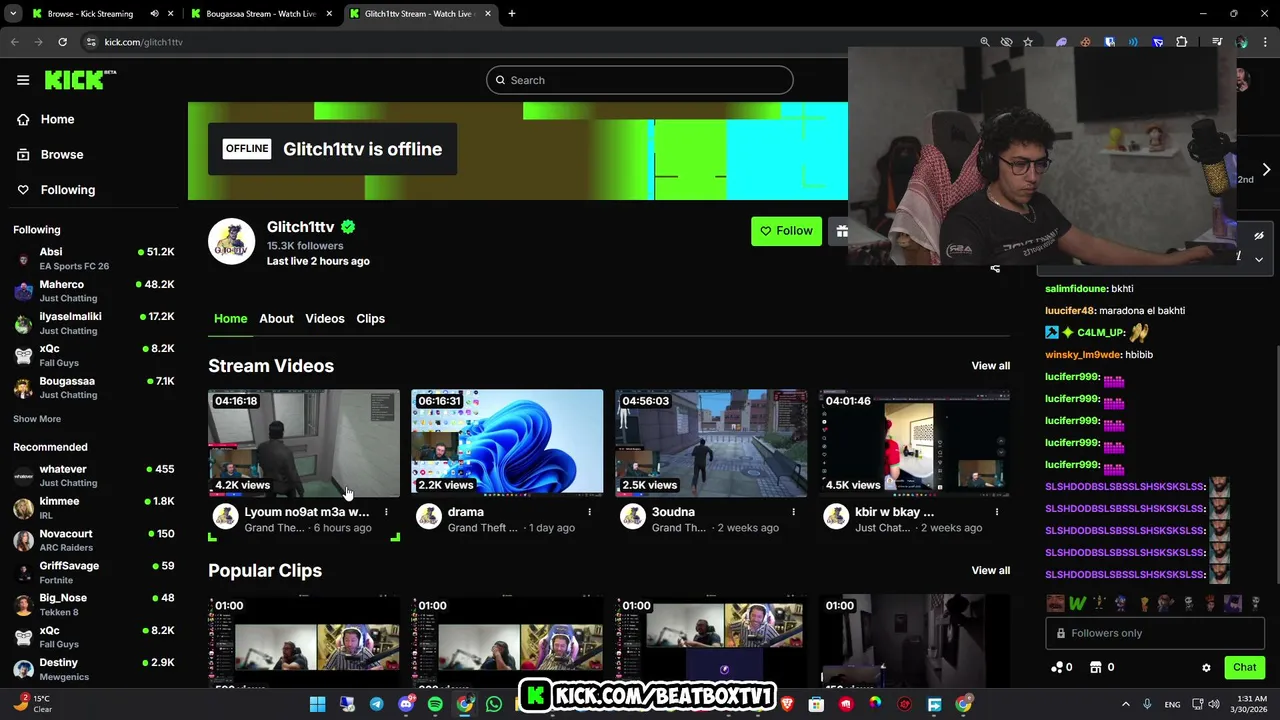Open a new browser tab
1280x720 pixels.
click(x=511, y=14)
